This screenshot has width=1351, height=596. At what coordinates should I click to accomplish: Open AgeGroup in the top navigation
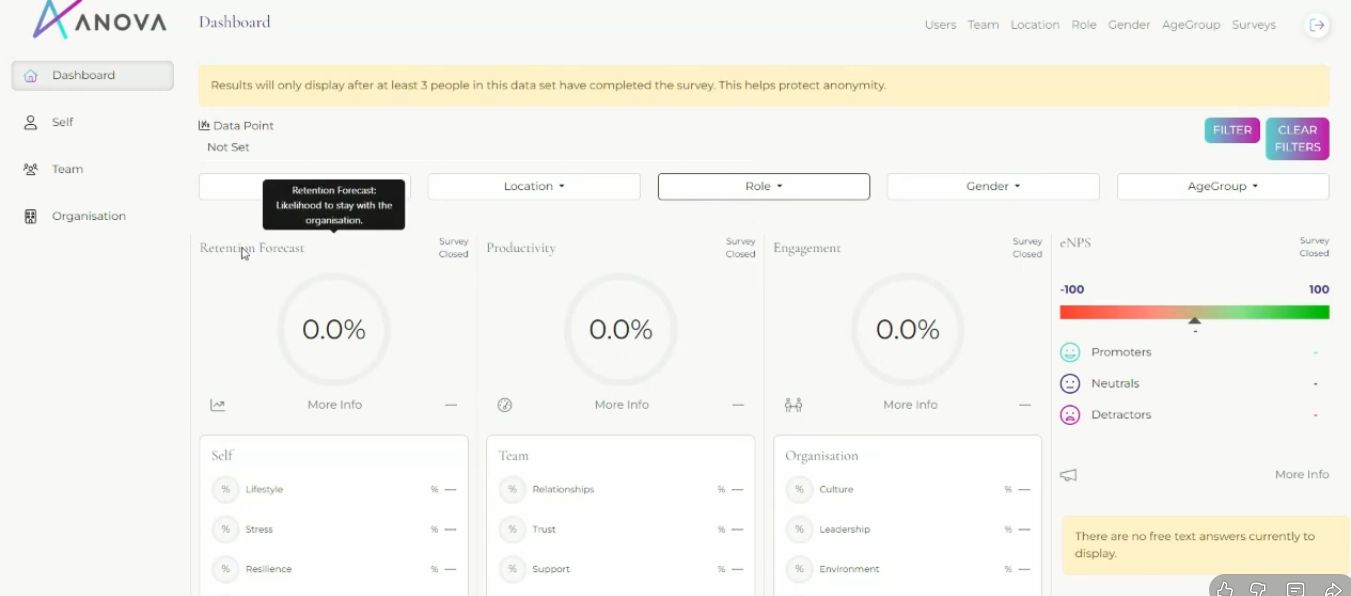click(x=1191, y=25)
